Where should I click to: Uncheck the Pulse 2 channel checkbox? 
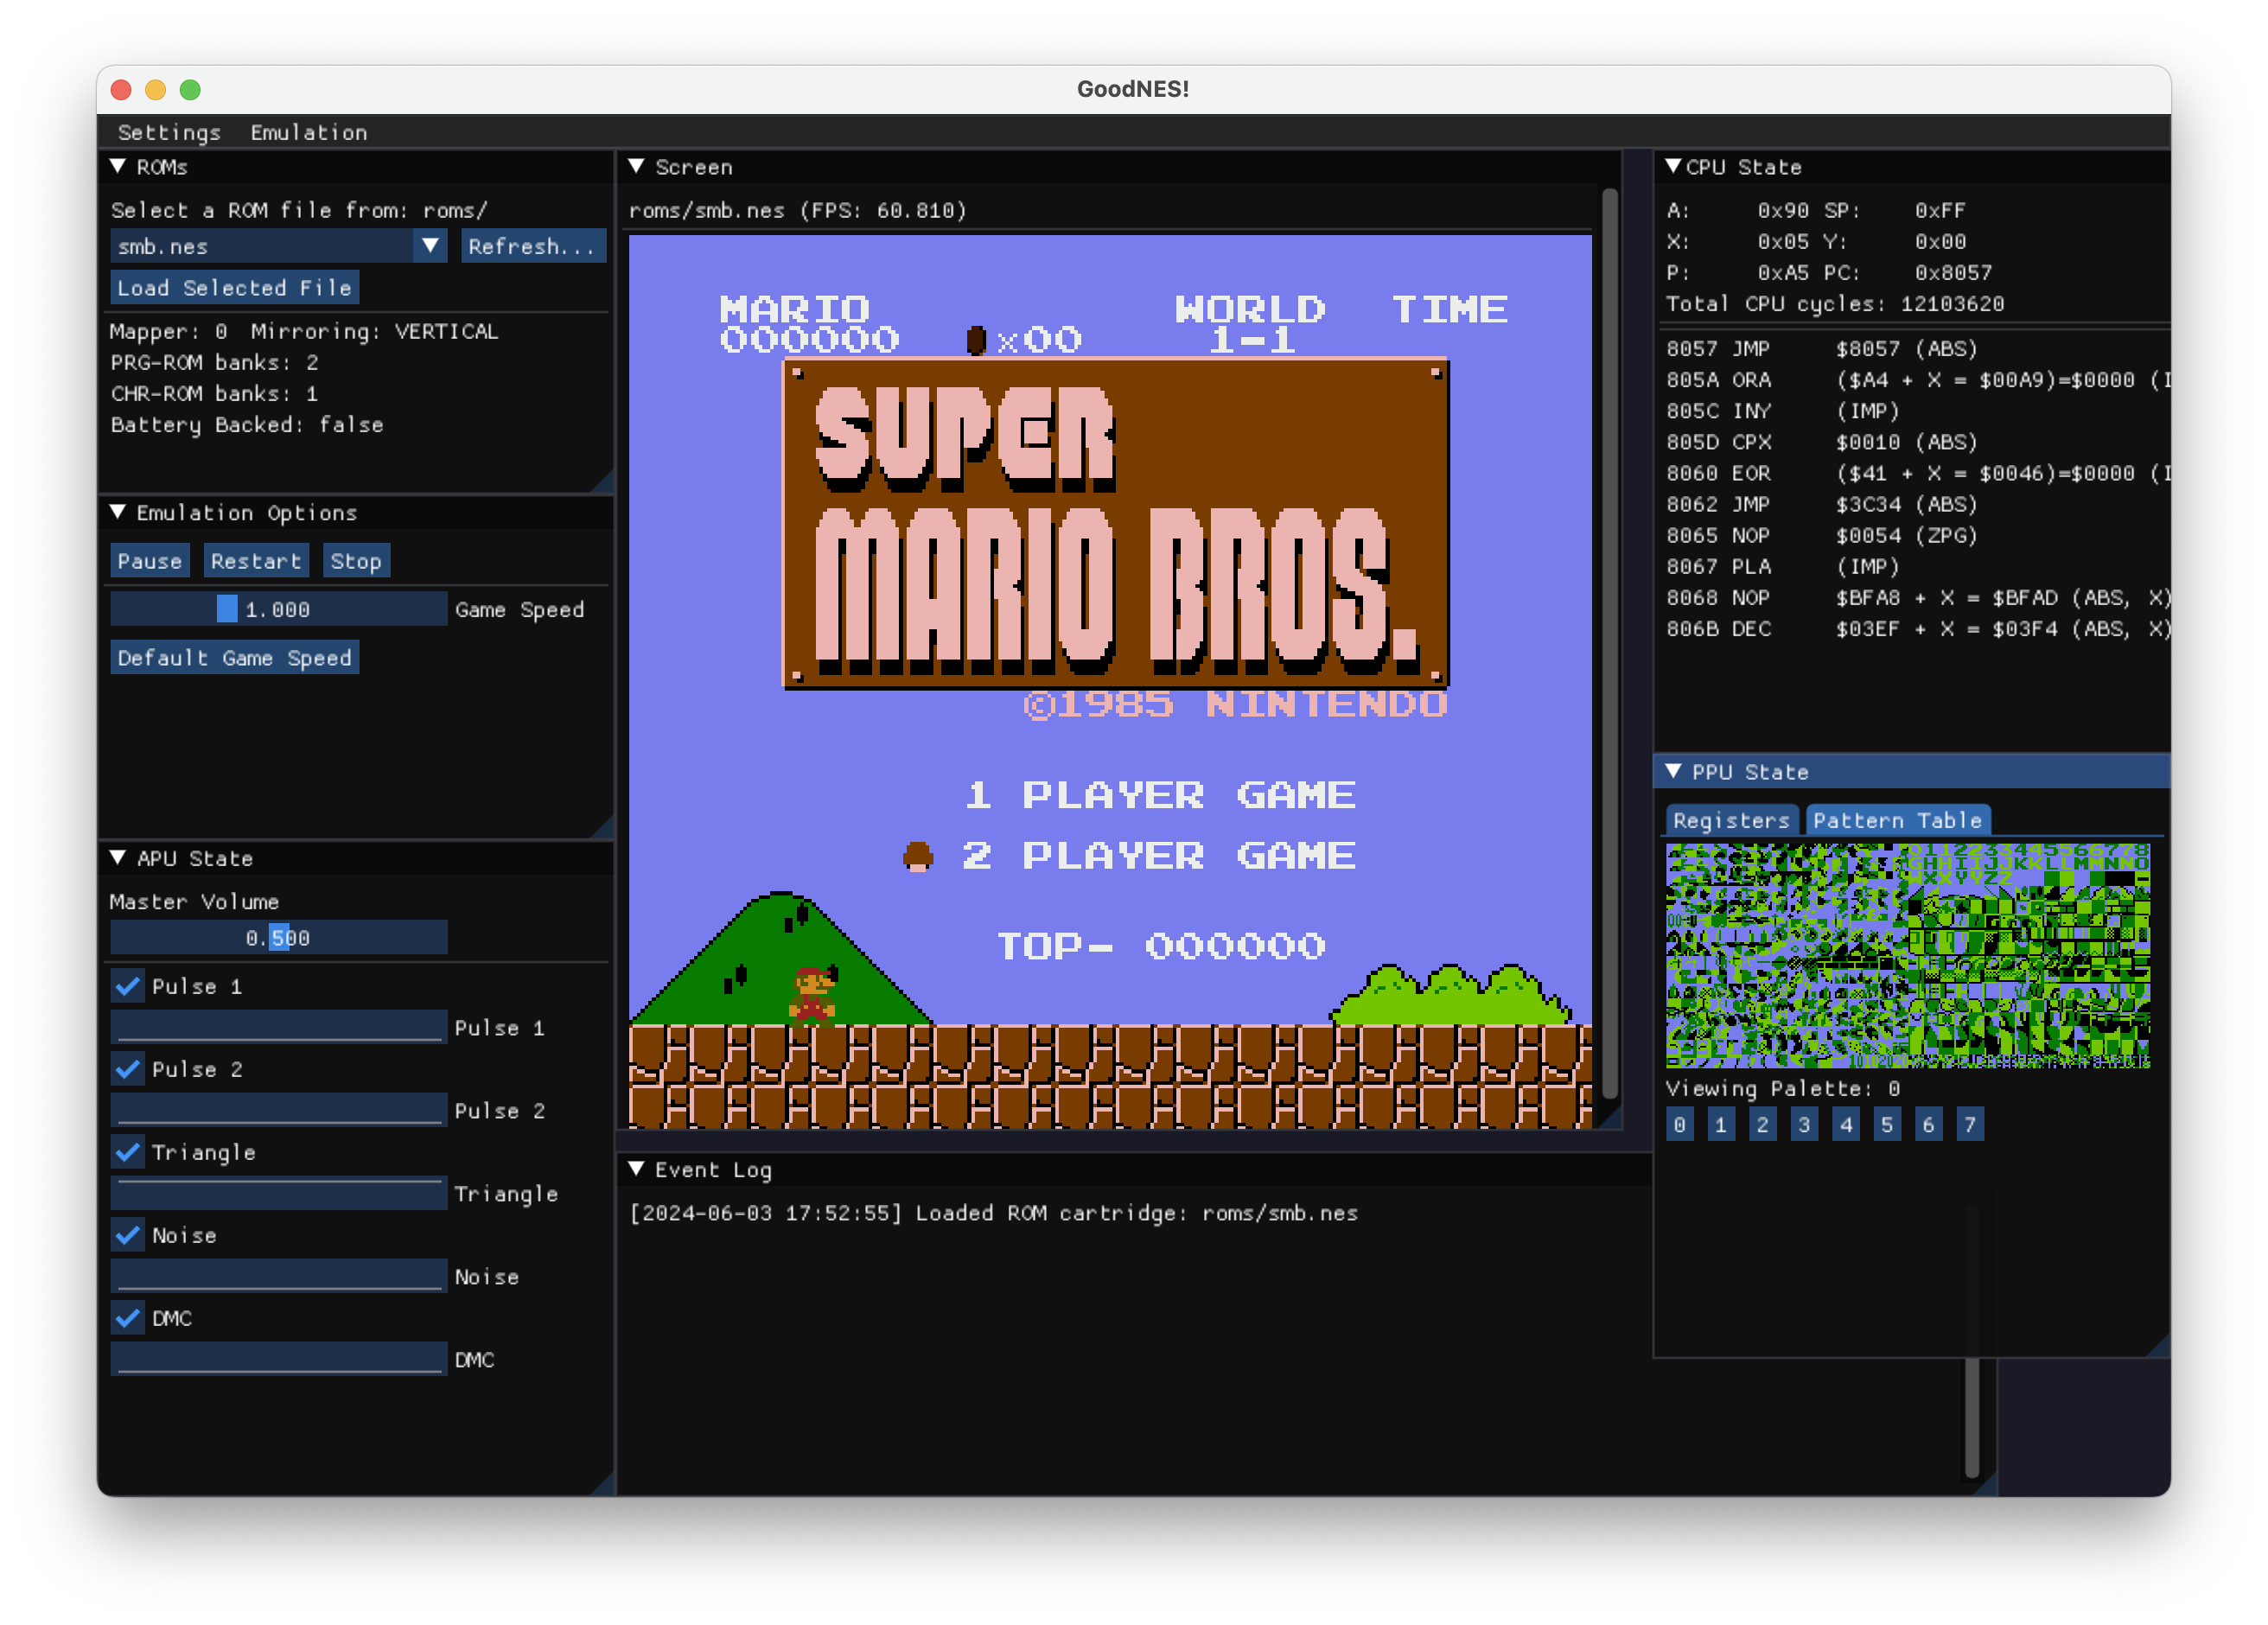(x=128, y=1069)
